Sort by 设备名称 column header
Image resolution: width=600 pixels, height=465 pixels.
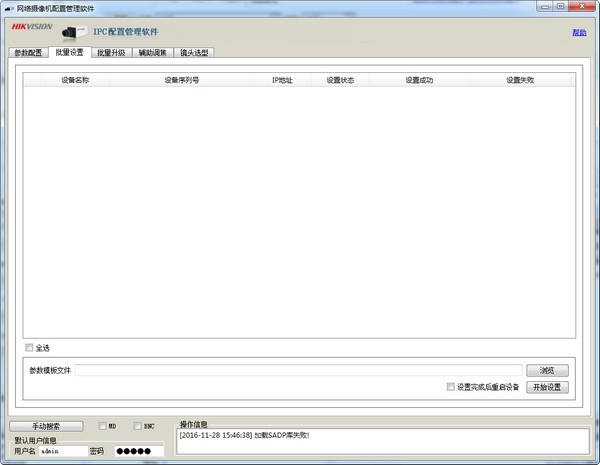(75, 80)
